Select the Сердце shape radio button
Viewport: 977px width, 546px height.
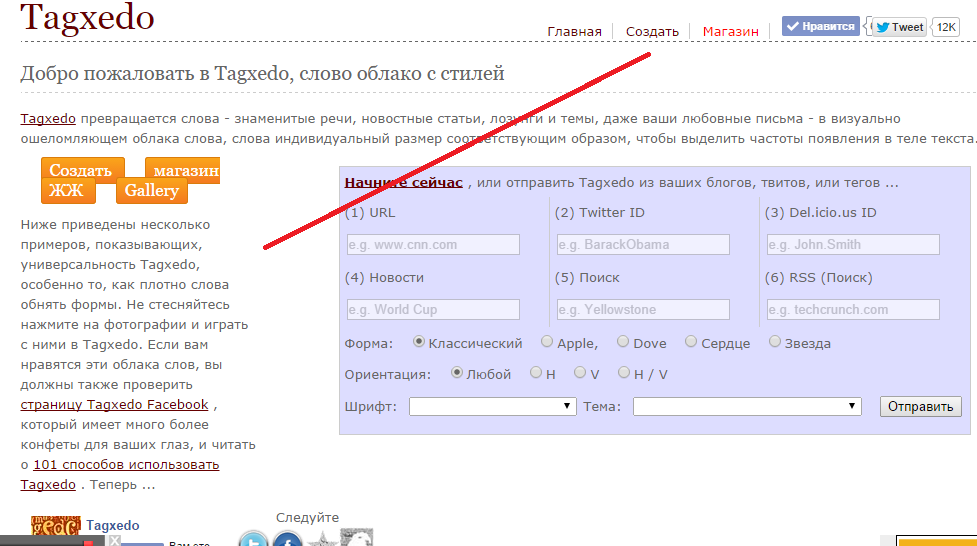coord(690,342)
